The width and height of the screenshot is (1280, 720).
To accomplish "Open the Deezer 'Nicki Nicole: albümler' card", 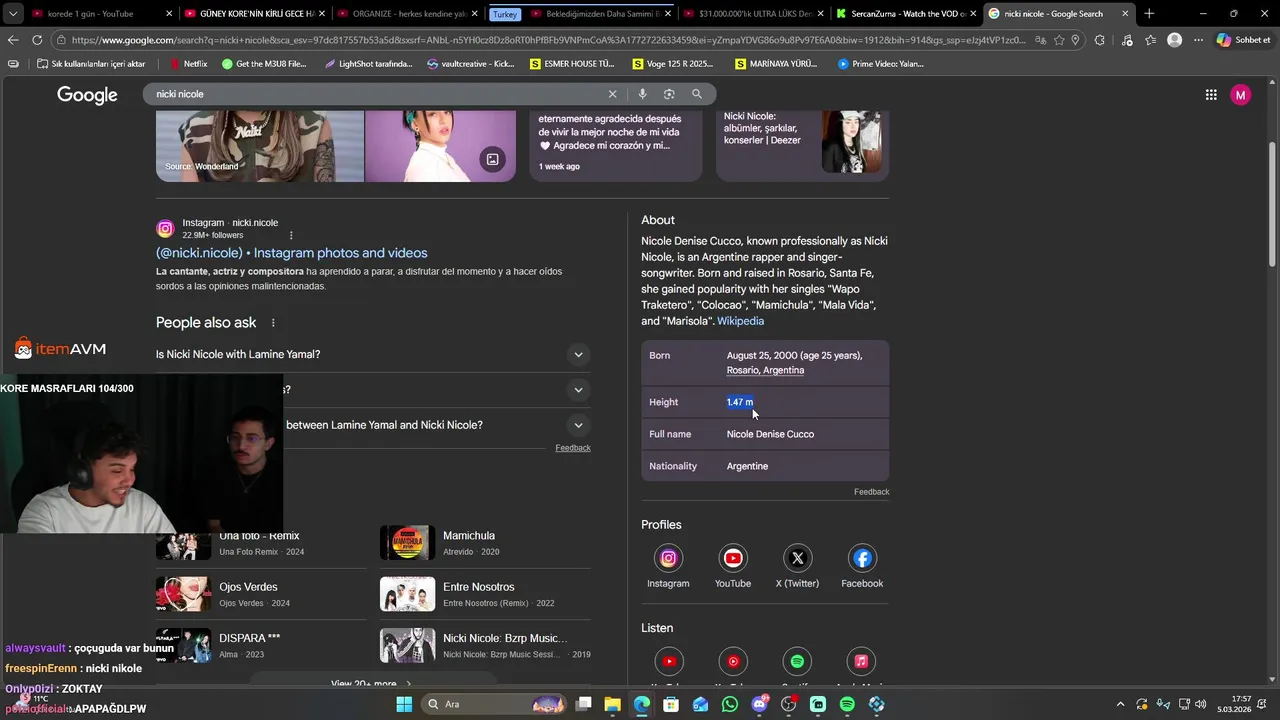I will click(x=802, y=145).
